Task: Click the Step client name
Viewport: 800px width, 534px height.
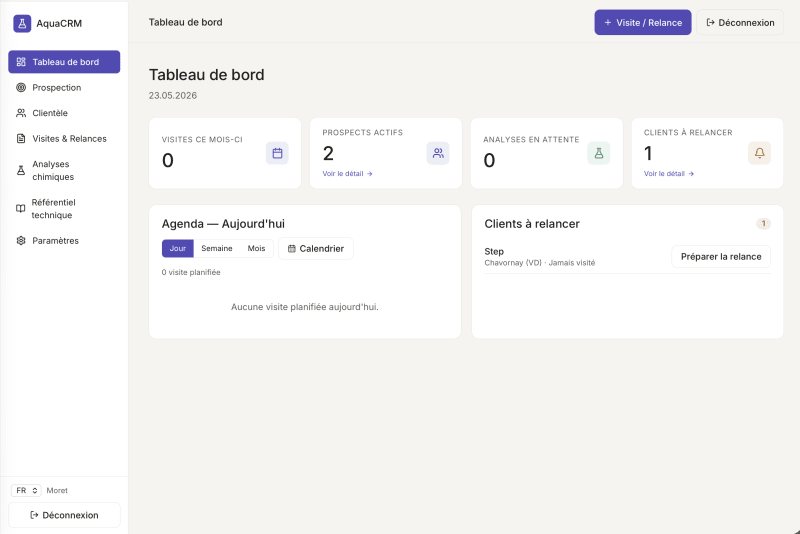Action: [x=494, y=251]
